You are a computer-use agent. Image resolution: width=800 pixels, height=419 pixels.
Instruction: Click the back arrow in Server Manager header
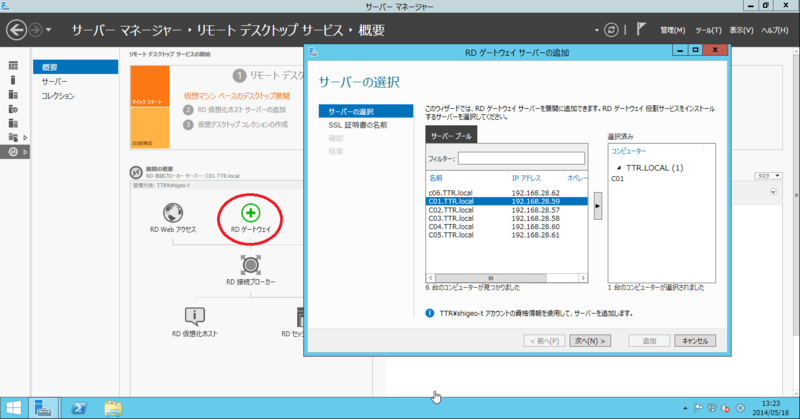point(16,30)
